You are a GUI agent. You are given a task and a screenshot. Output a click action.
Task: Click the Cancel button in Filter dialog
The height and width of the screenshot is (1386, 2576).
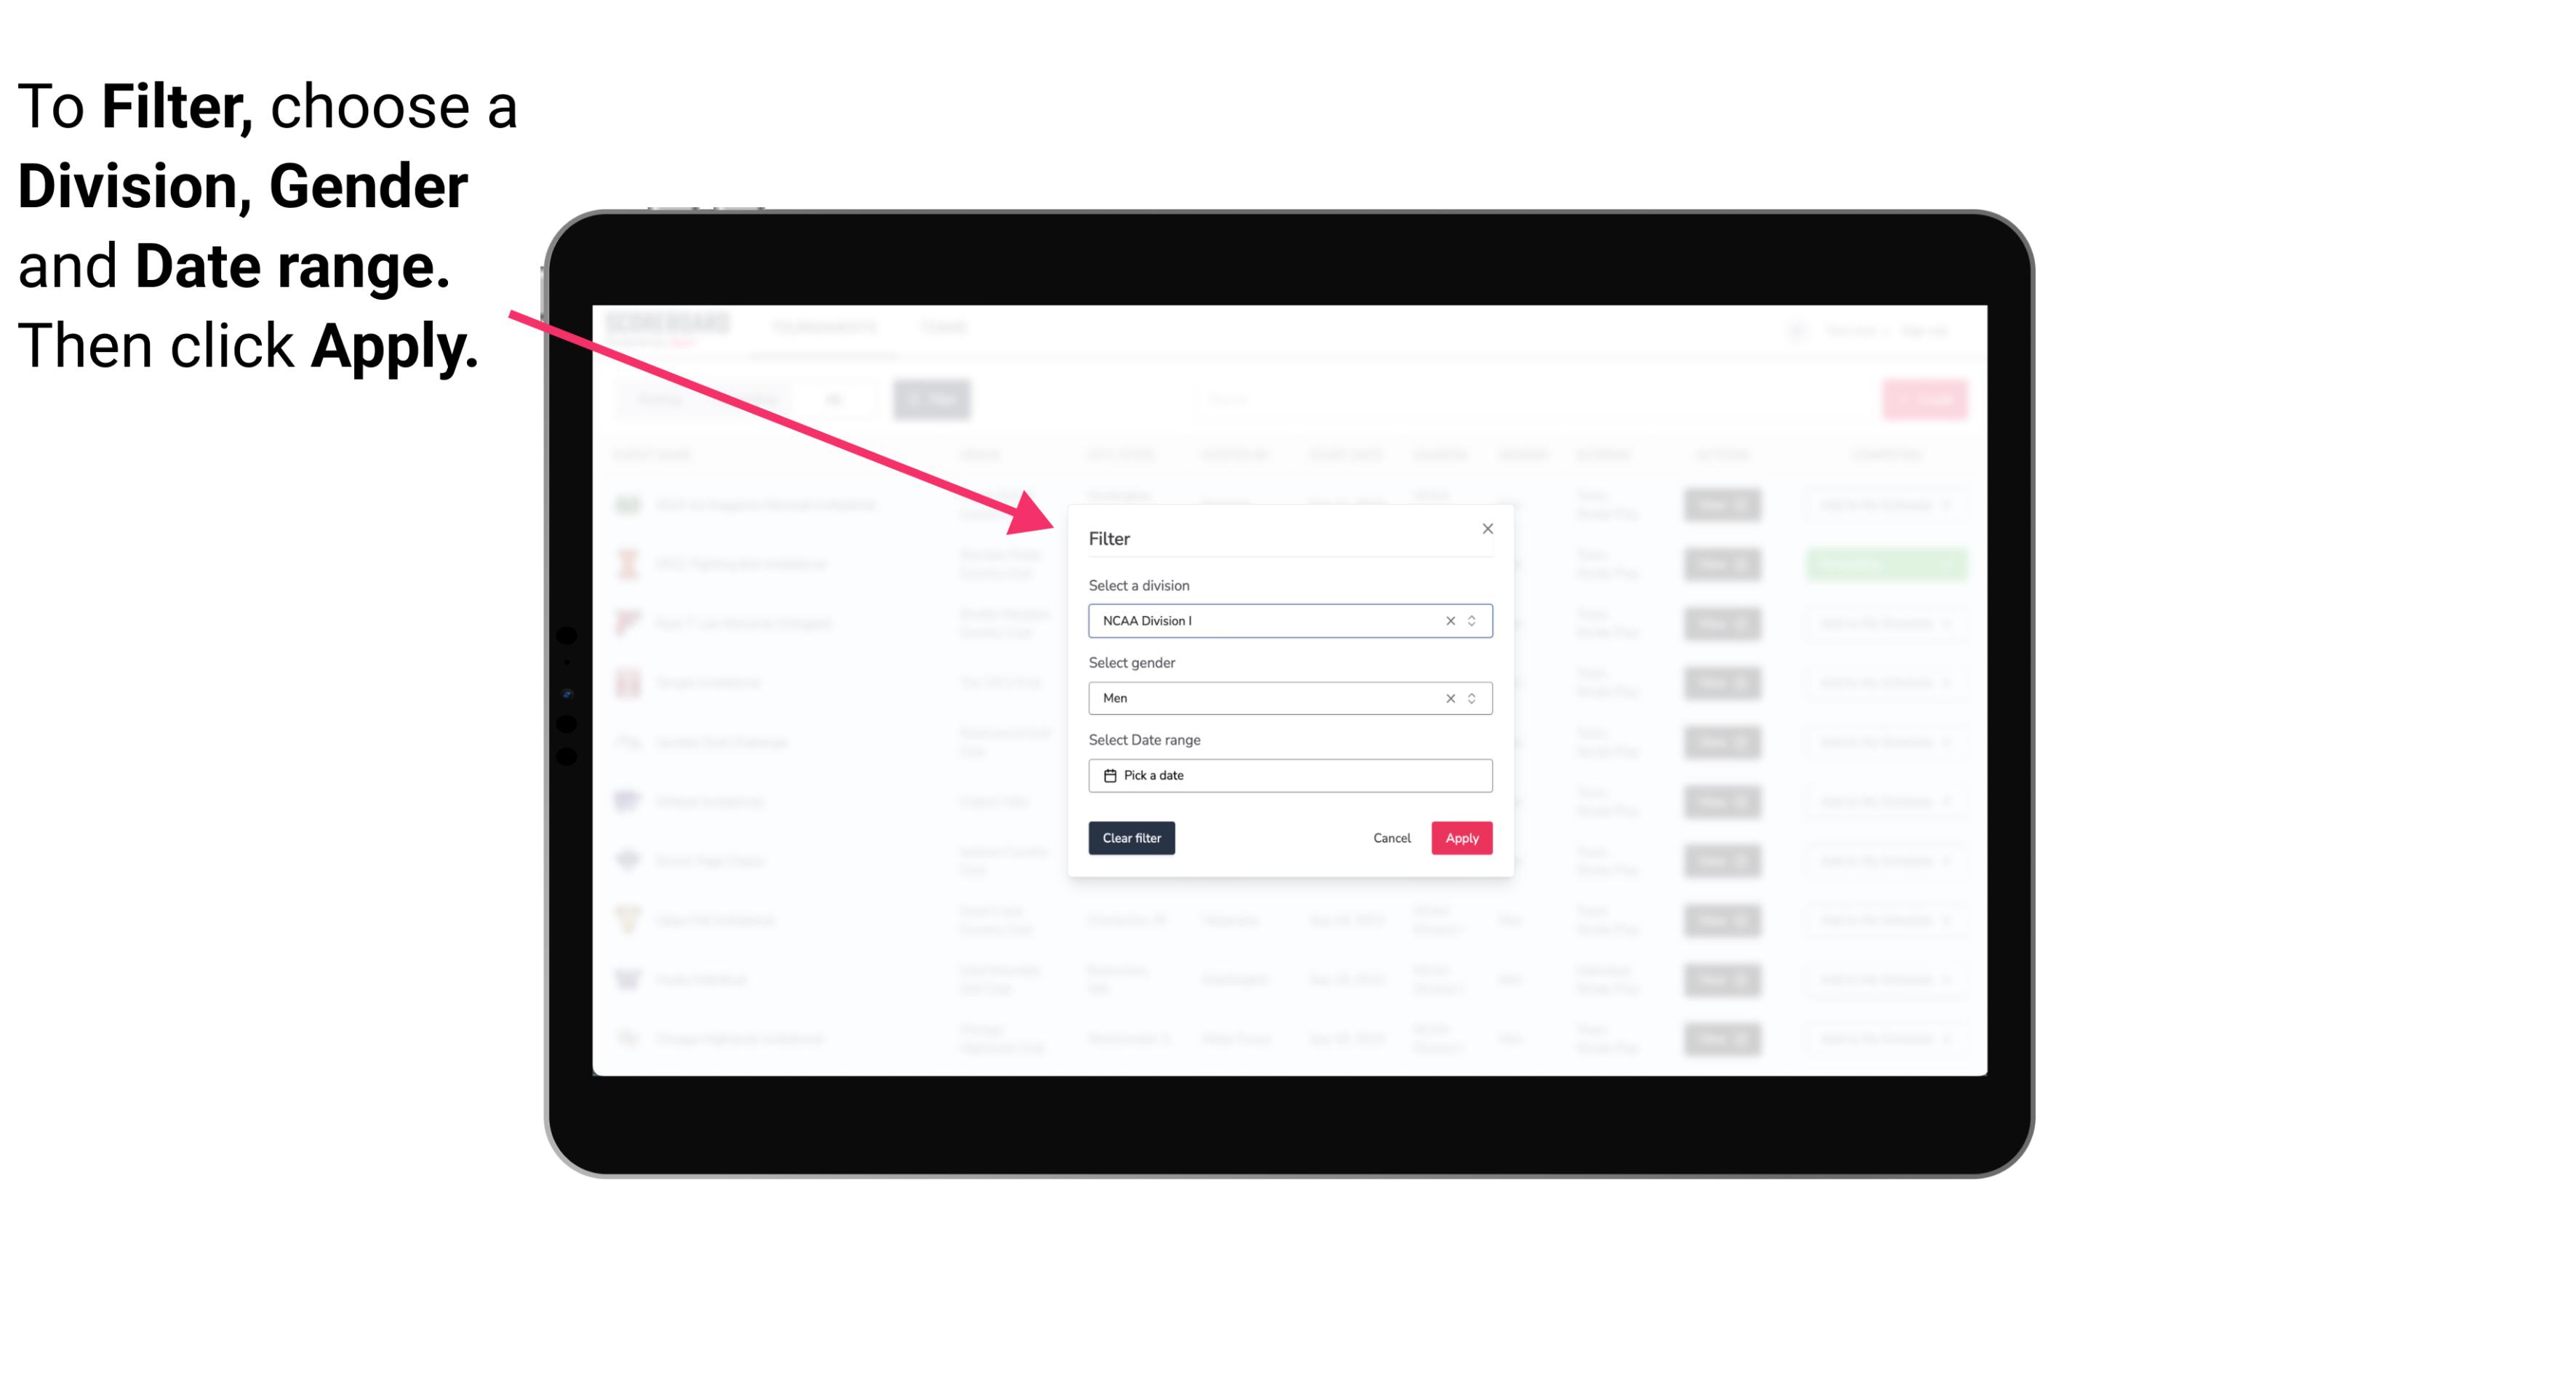[x=1393, y=838]
